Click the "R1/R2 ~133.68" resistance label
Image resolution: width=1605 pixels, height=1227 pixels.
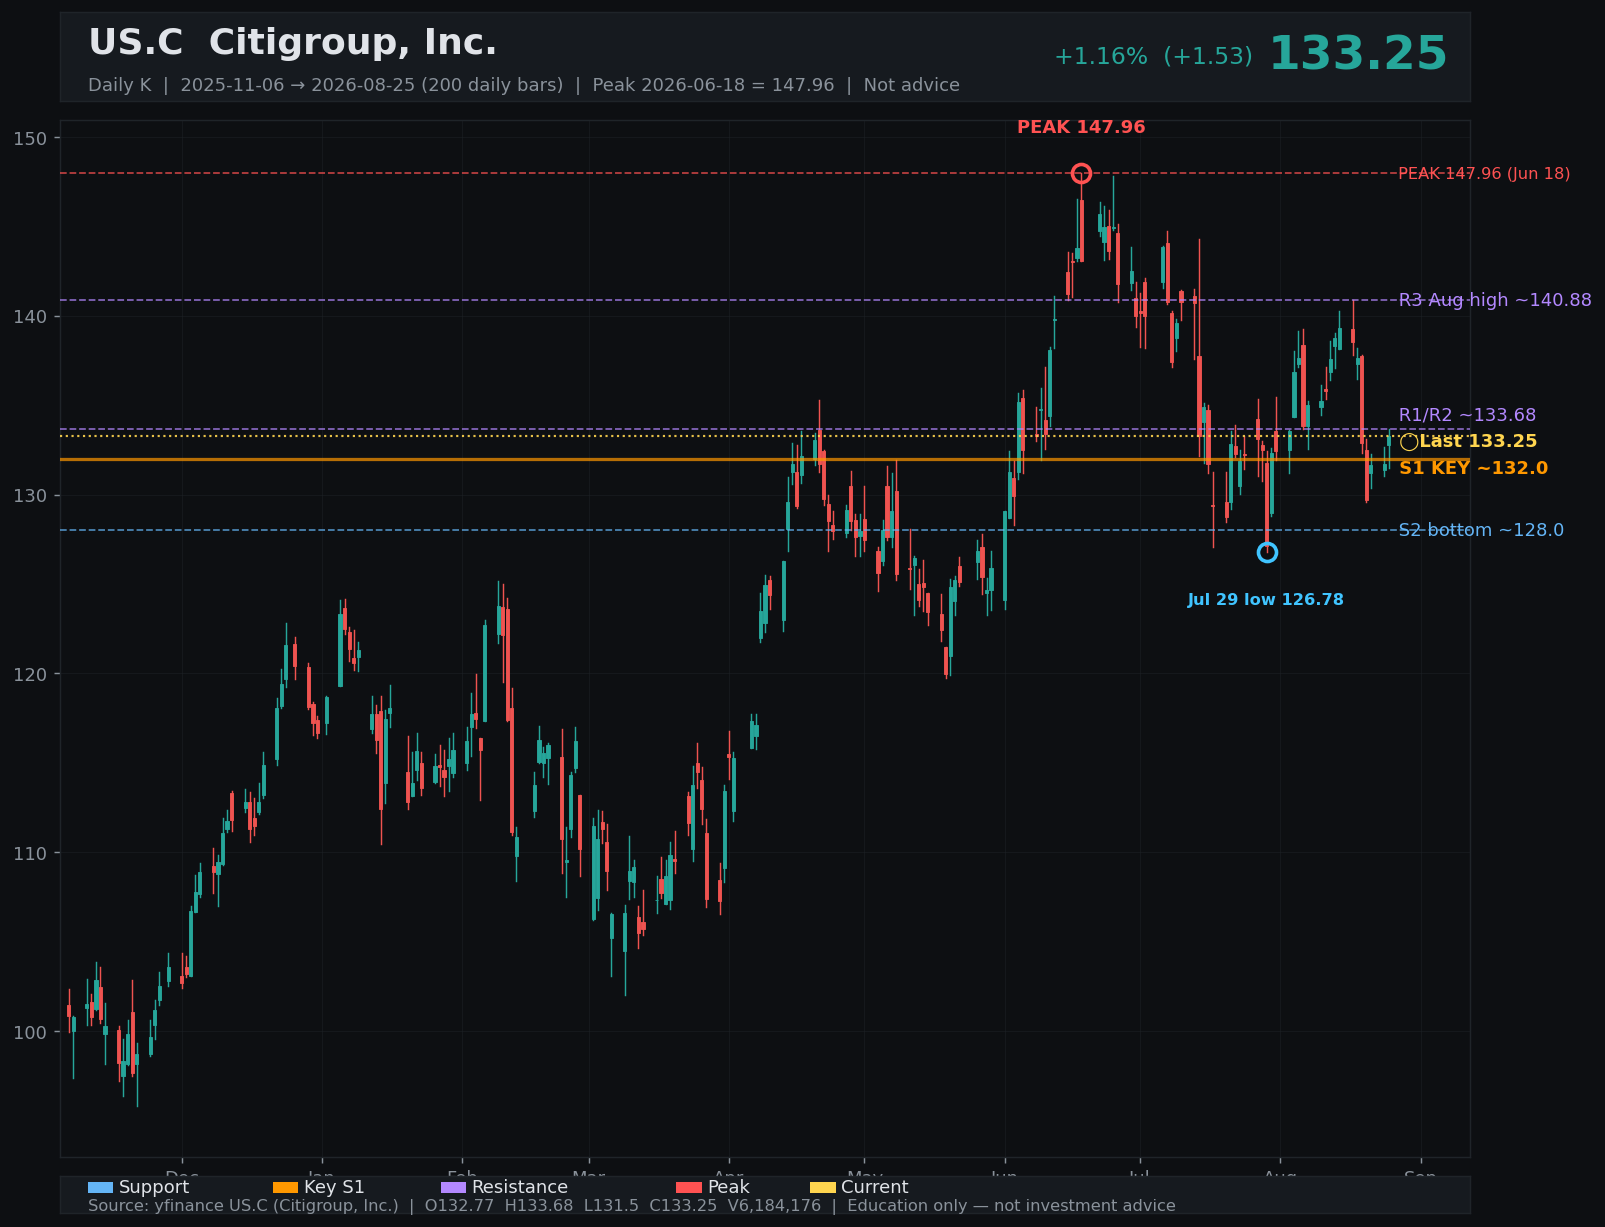tap(1467, 415)
